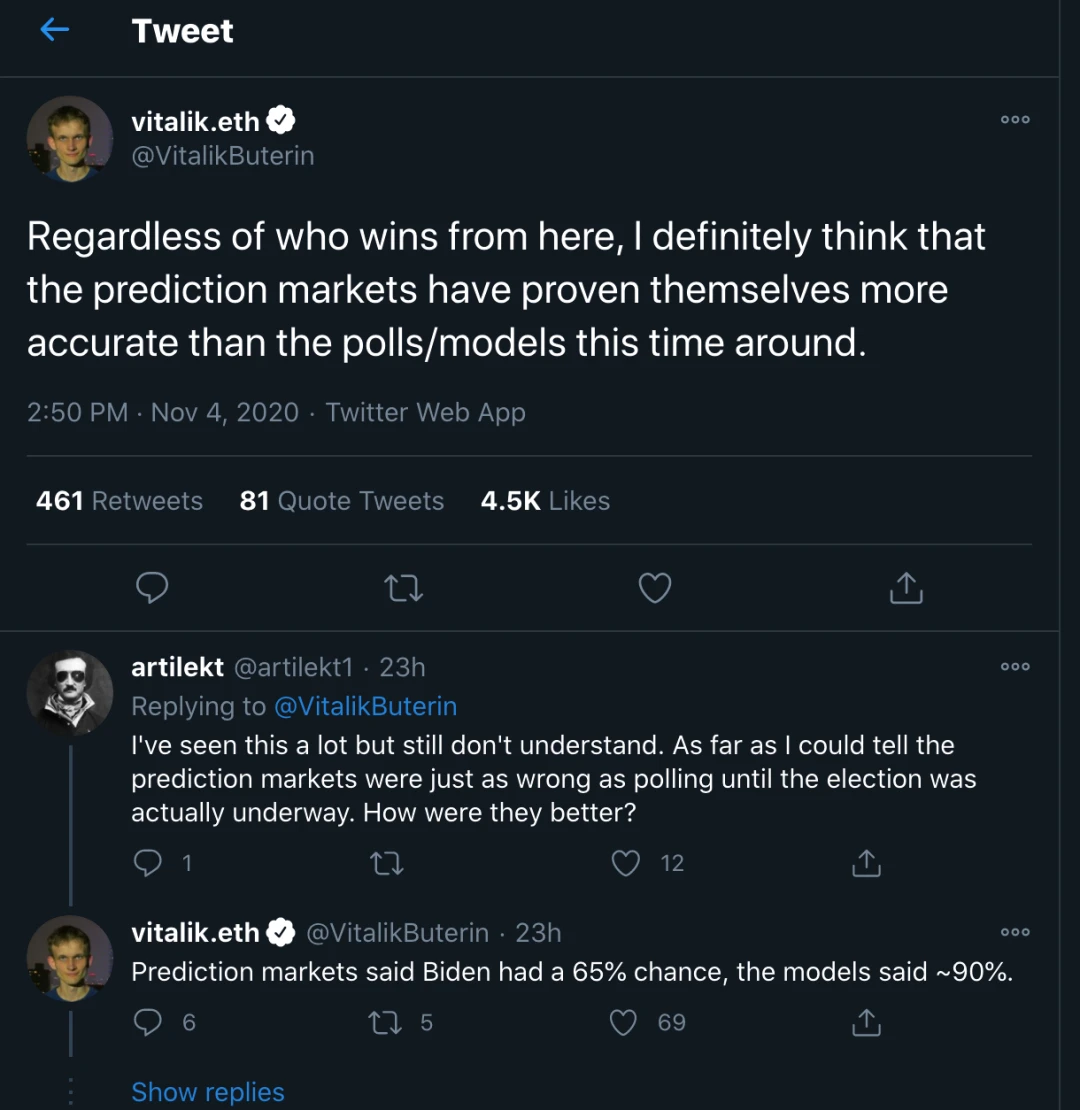Retweet vitalik's reply with 5 retweets
Image resolution: width=1080 pixels, height=1110 pixels.
point(386,1023)
